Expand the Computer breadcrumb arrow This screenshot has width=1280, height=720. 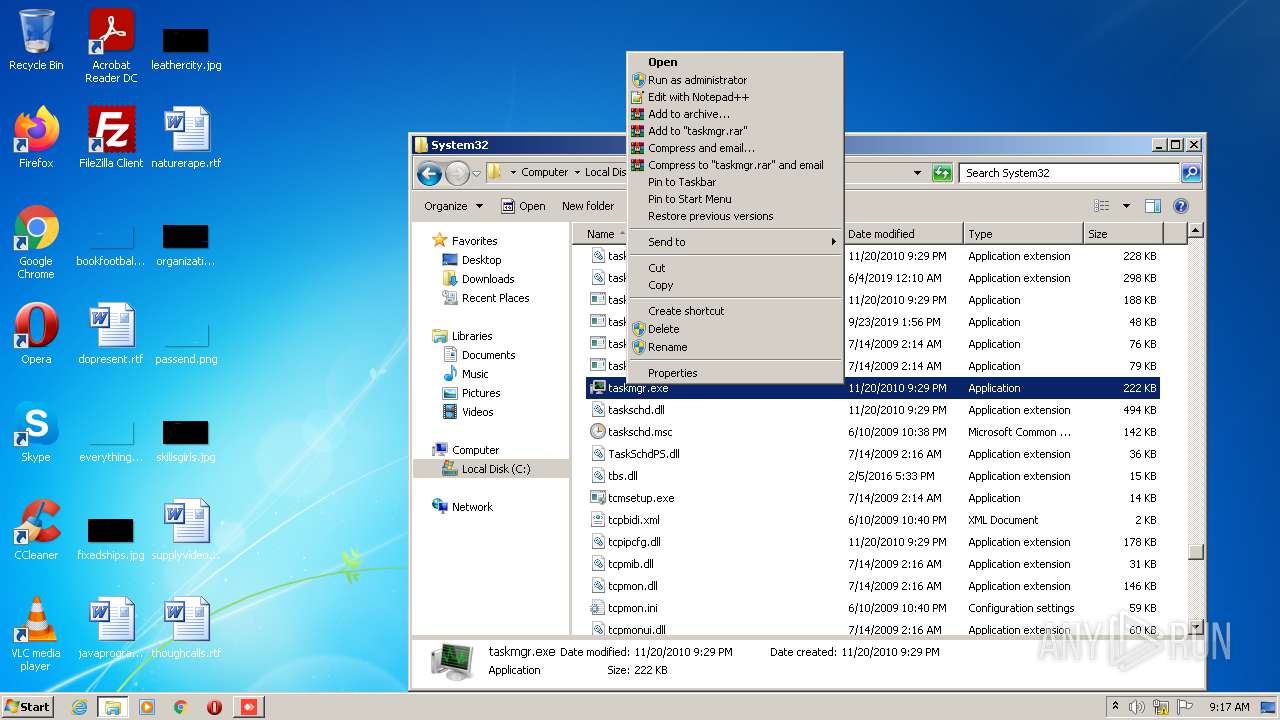[x=576, y=173]
